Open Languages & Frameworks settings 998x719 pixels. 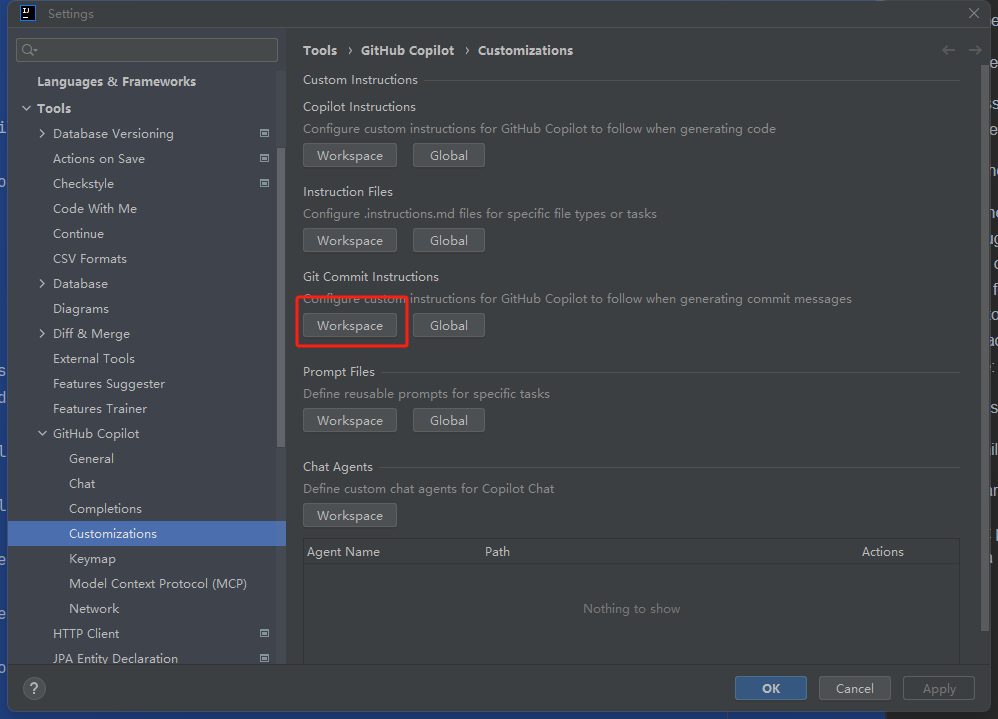(x=116, y=81)
